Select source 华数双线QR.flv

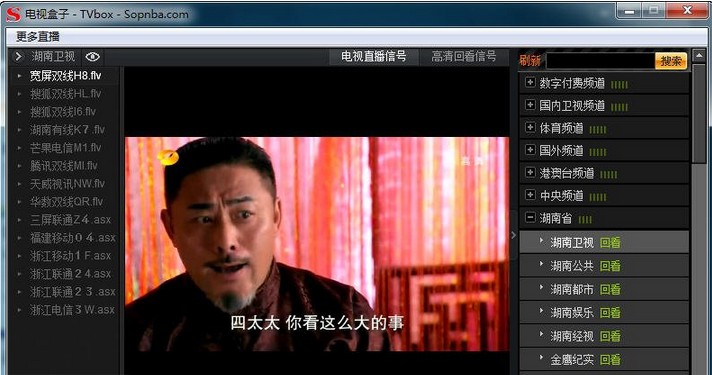(65, 202)
